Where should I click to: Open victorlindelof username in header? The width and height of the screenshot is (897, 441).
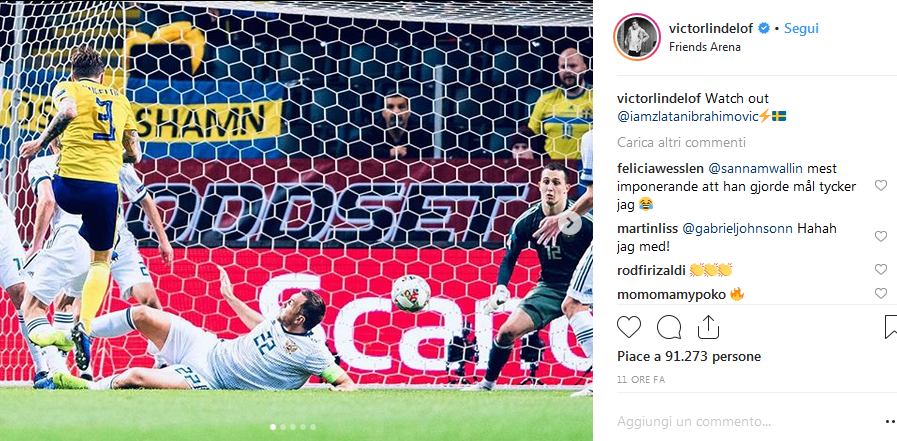pyautogui.click(x=710, y=29)
